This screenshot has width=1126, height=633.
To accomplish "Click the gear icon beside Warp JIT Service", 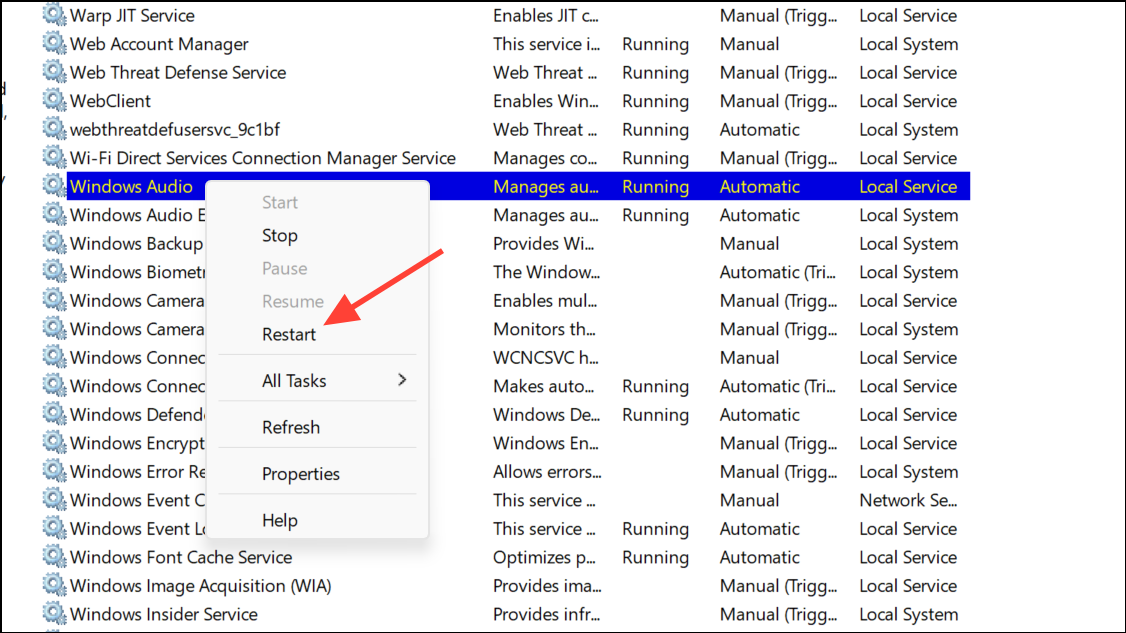I will [x=53, y=16].
